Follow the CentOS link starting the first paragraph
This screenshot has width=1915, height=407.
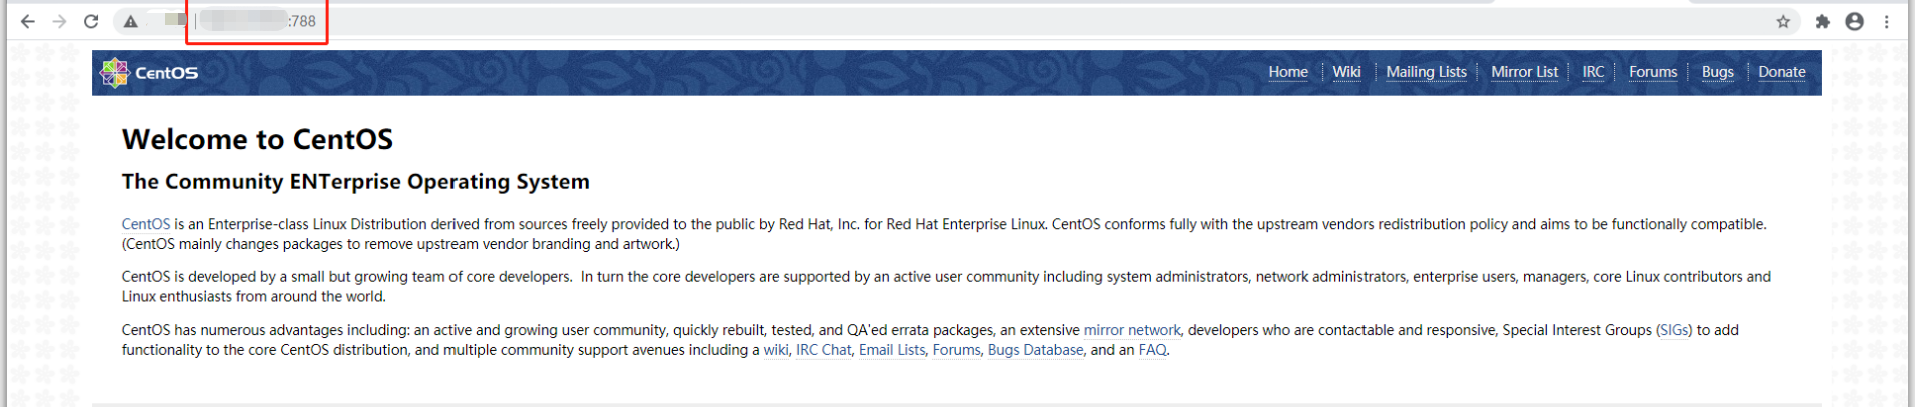click(x=146, y=224)
